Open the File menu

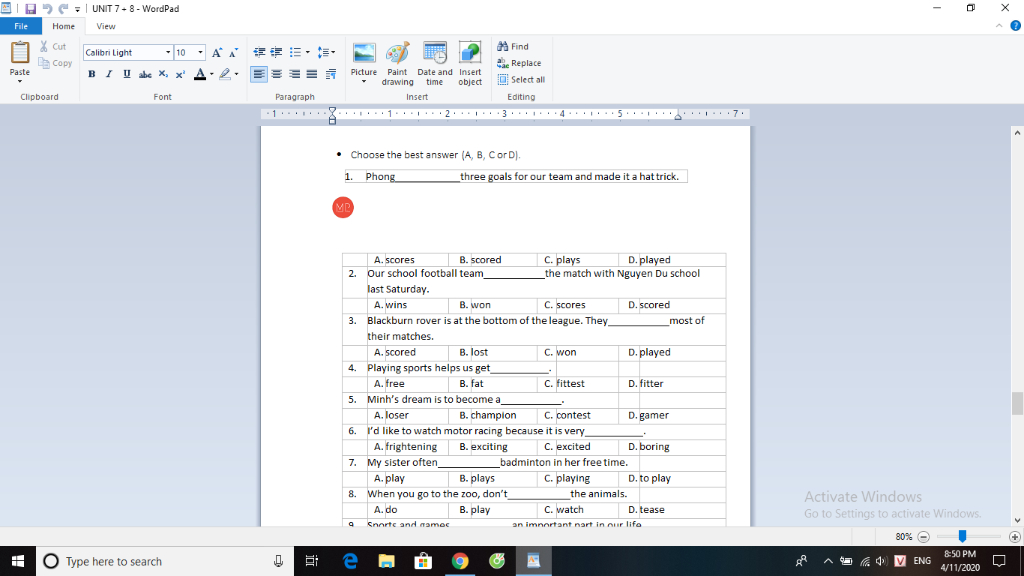21,26
